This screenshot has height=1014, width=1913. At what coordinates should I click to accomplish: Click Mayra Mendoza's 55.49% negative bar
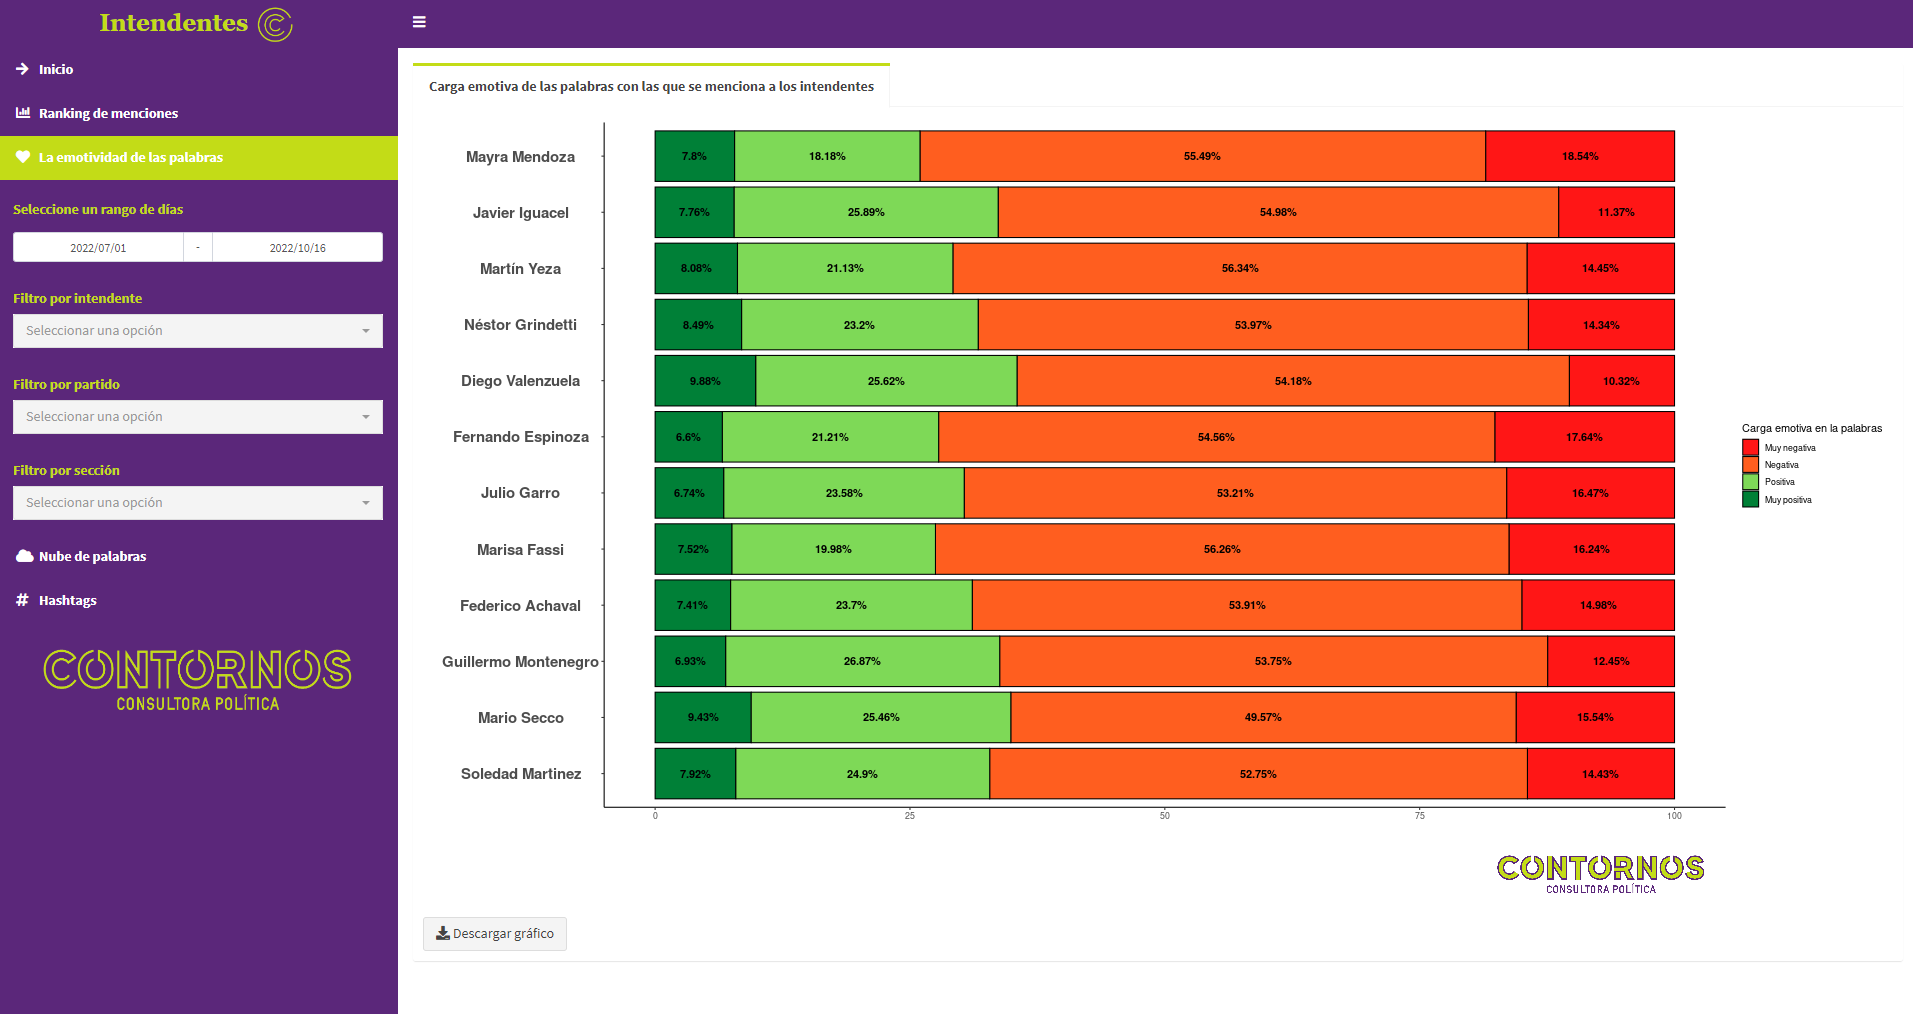(x=1202, y=156)
